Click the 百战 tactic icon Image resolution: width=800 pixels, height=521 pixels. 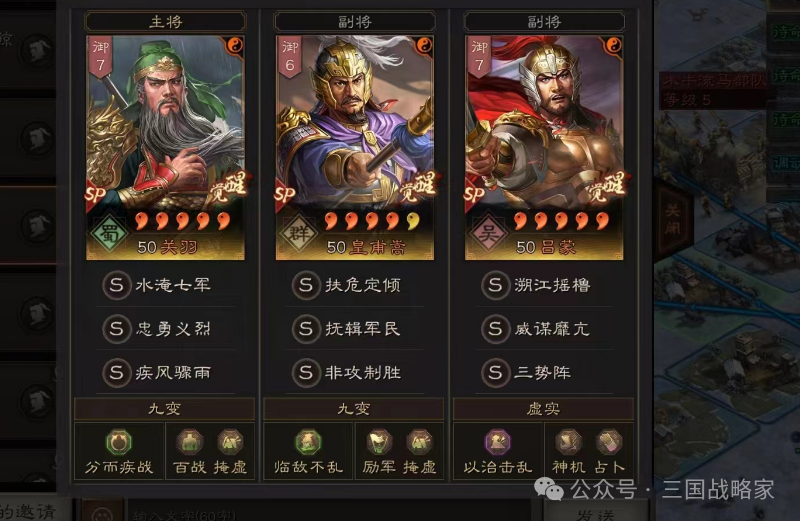click(190, 442)
